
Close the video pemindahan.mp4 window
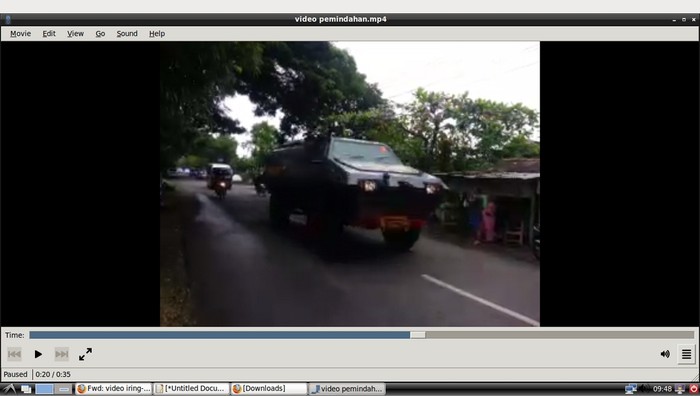tap(694, 20)
